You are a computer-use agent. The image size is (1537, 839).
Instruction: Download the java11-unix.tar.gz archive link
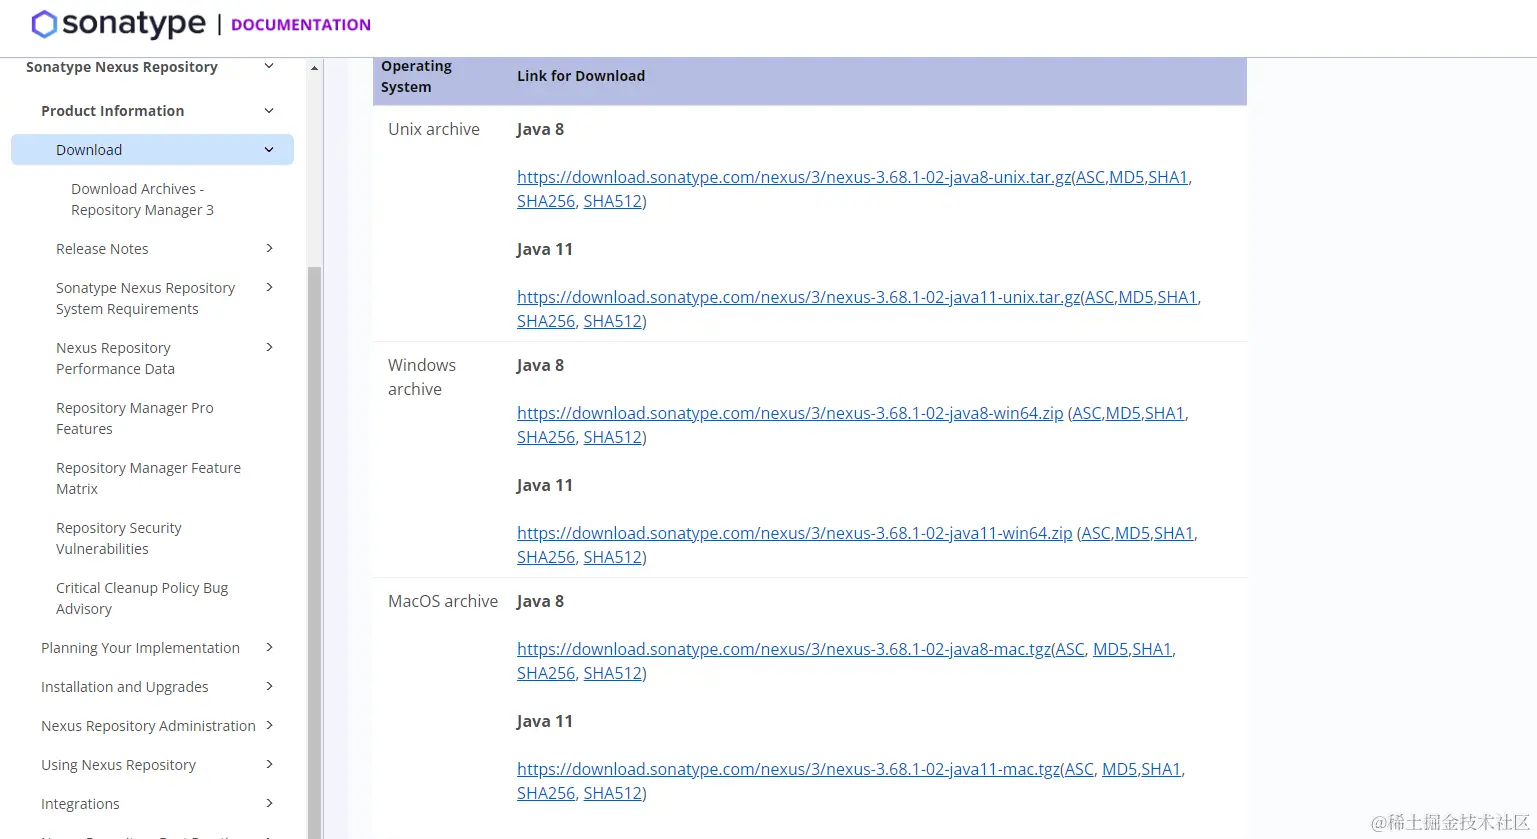(x=799, y=297)
